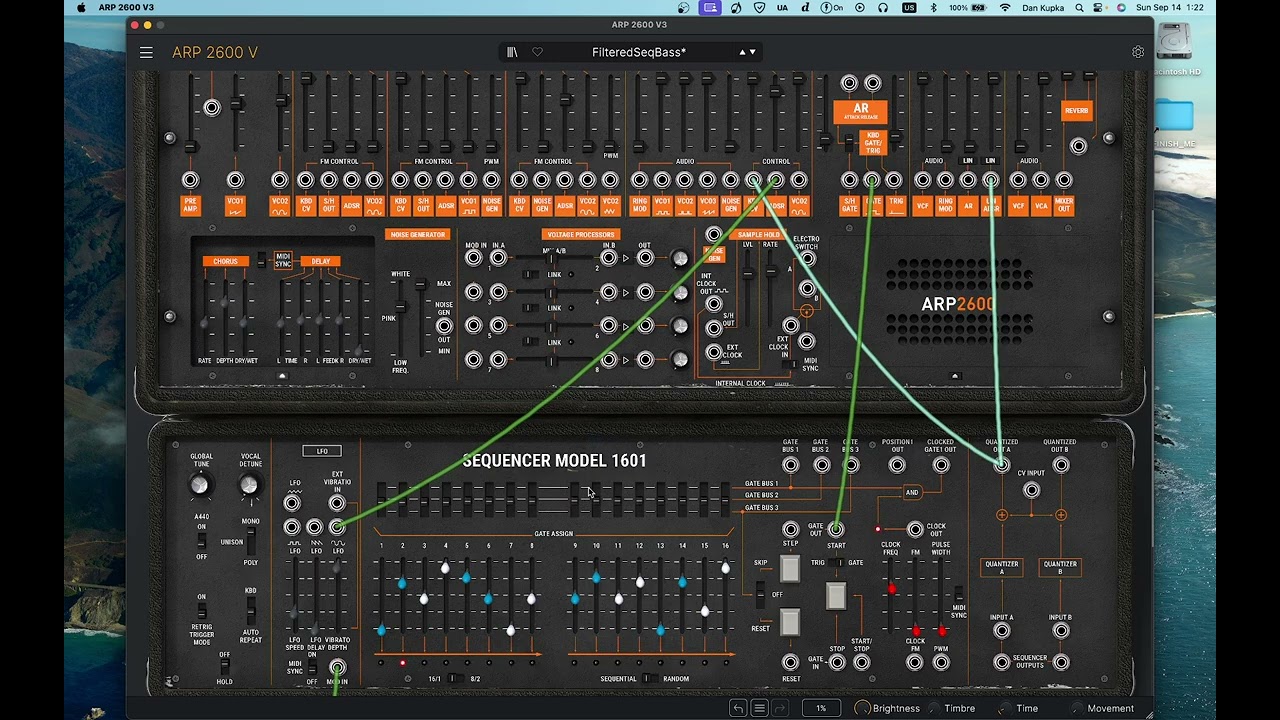1280x720 pixels.
Task: Click the sequencer Step button
Action: pyautogui.click(x=790, y=570)
